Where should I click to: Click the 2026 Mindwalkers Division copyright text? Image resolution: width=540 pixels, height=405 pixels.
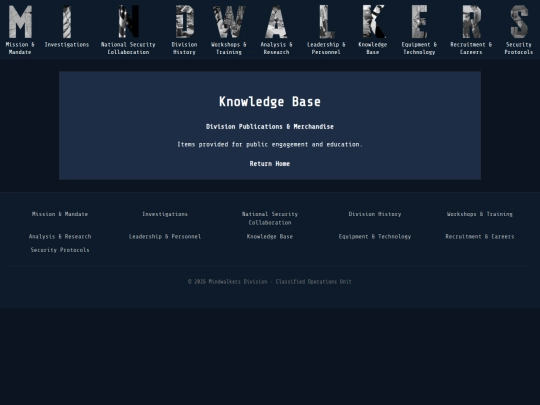coord(270,282)
